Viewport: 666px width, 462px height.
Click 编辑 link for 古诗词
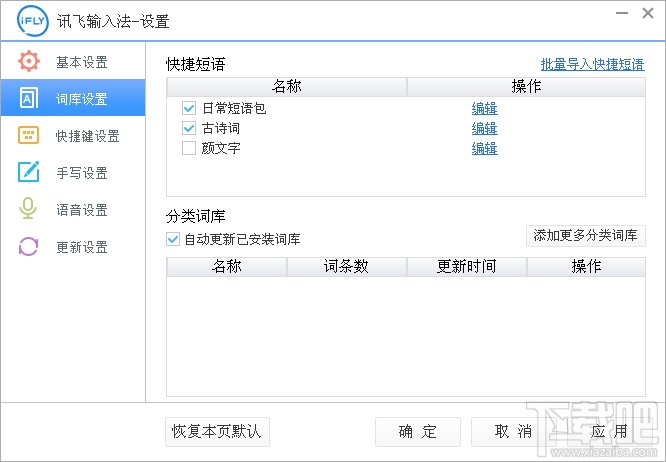pyautogui.click(x=485, y=129)
